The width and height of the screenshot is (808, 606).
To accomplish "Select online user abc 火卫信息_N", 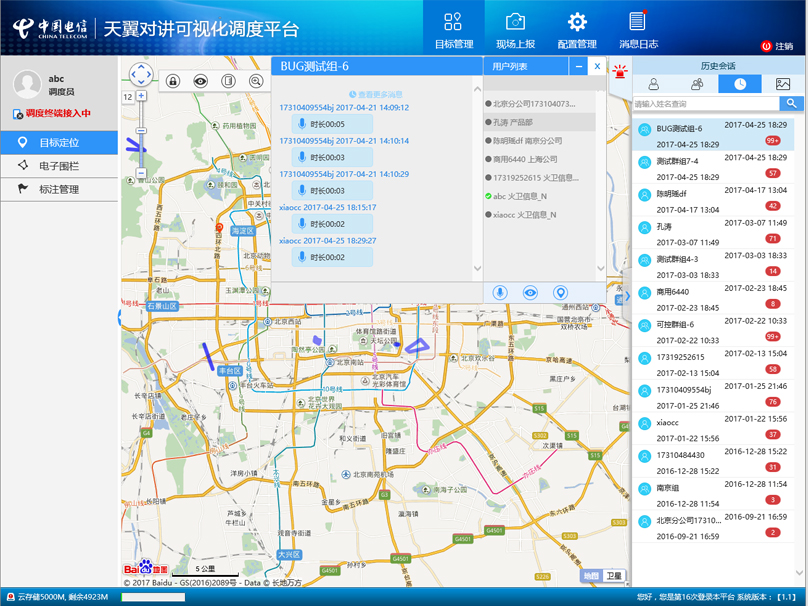I will [x=540, y=196].
